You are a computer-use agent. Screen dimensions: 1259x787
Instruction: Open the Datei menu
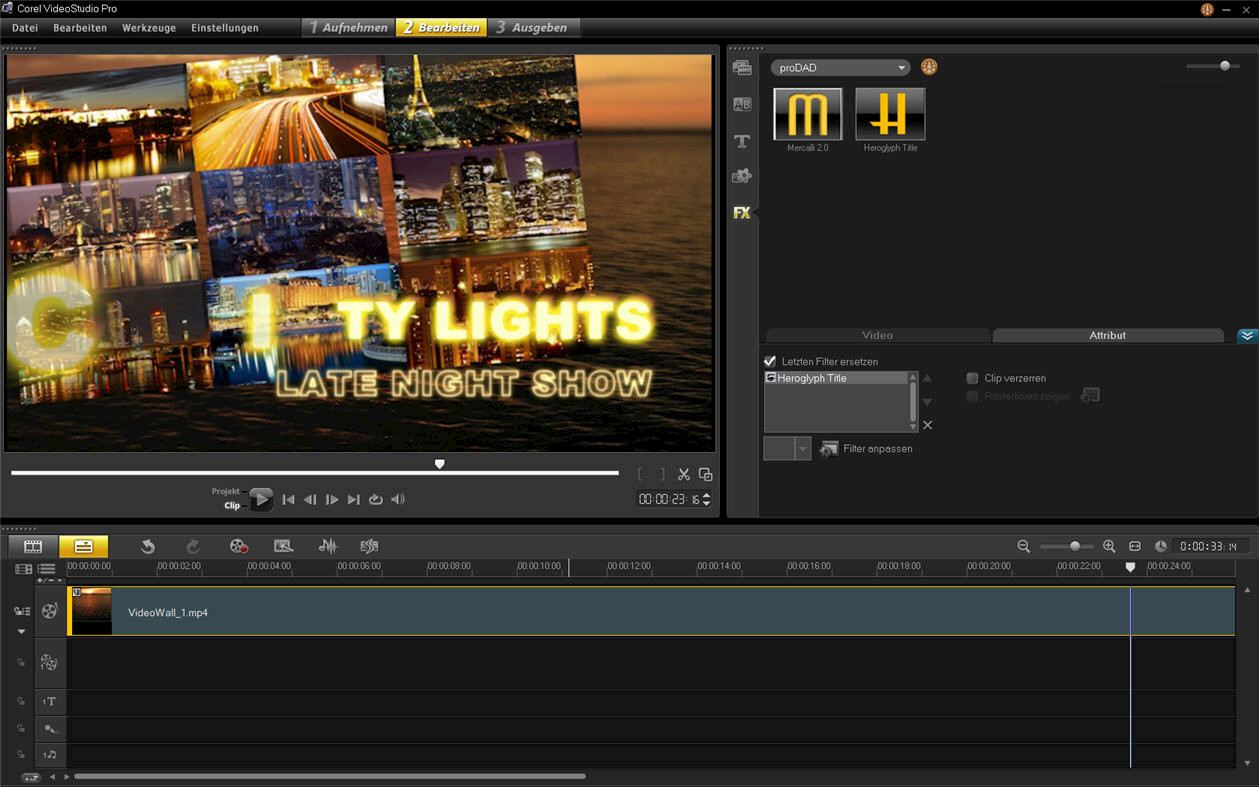25,28
